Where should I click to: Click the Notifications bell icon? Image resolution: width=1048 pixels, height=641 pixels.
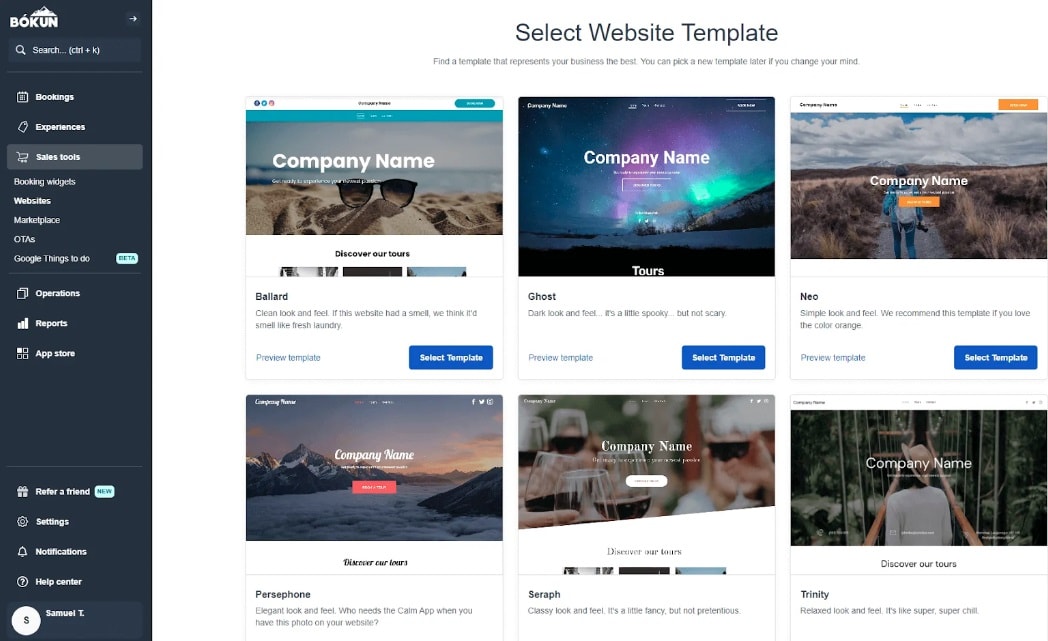pyautogui.click(x=22, y=552)
